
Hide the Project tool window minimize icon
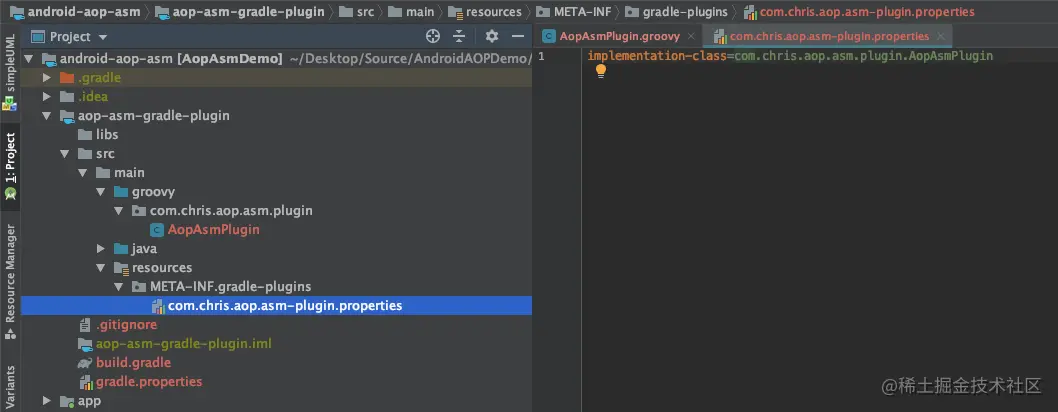pos(518,36)
